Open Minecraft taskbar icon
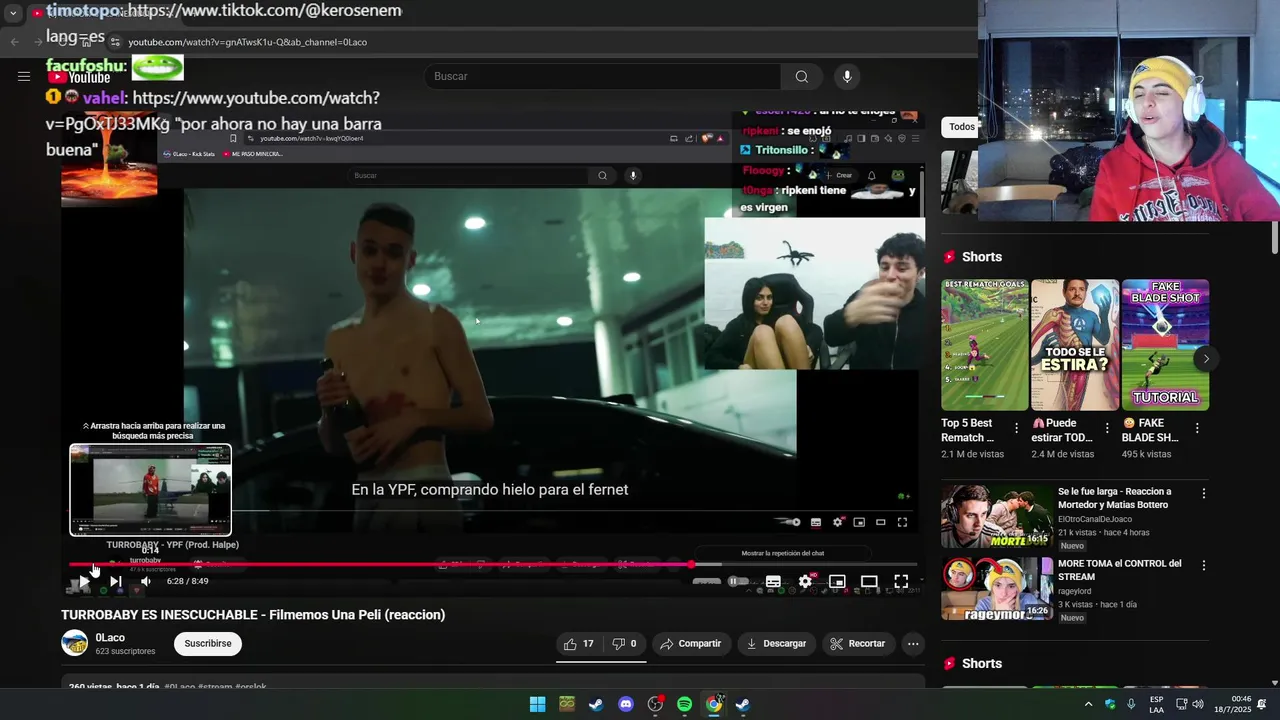Screen dimensions: 1280x720 pos(567,704)
